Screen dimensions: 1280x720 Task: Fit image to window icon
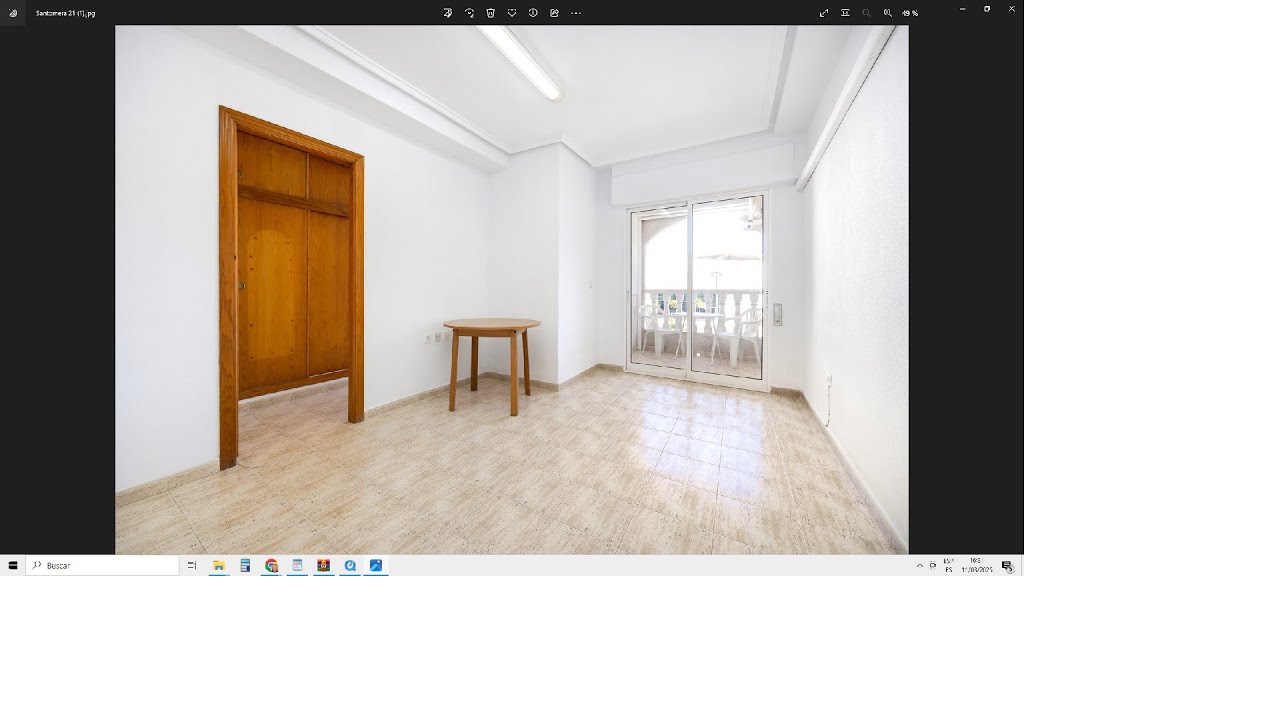[845, 13]
